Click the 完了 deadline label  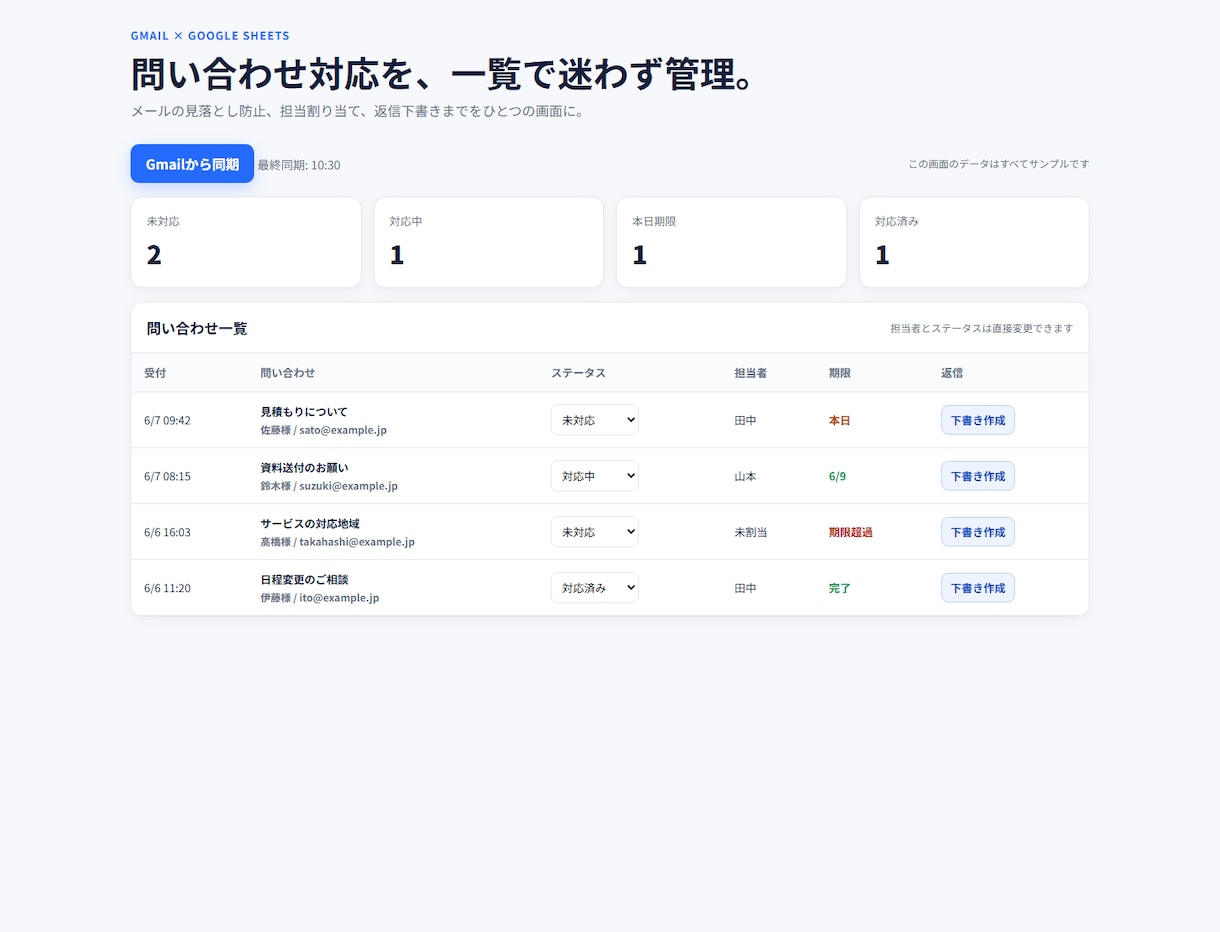pos(840,588)
